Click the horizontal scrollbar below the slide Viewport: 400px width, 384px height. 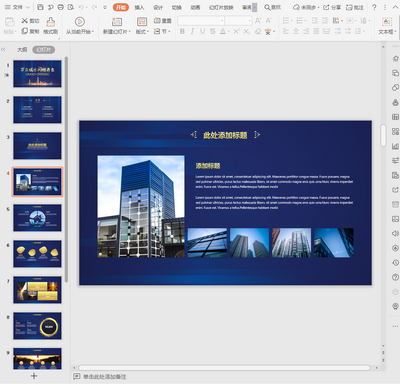coord(224,368)
